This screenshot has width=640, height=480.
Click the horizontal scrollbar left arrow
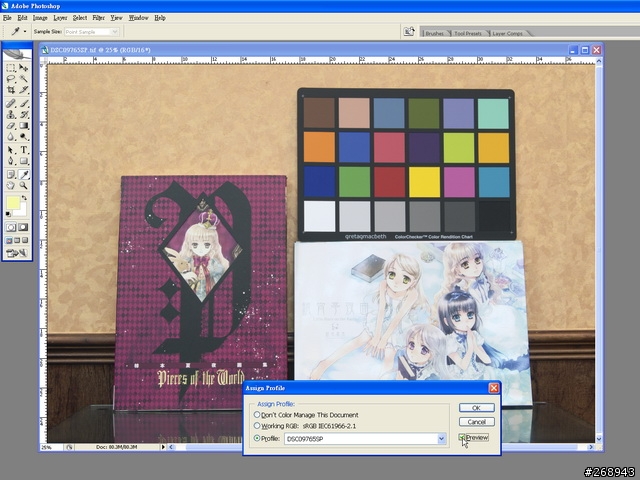tap(171, 447)
